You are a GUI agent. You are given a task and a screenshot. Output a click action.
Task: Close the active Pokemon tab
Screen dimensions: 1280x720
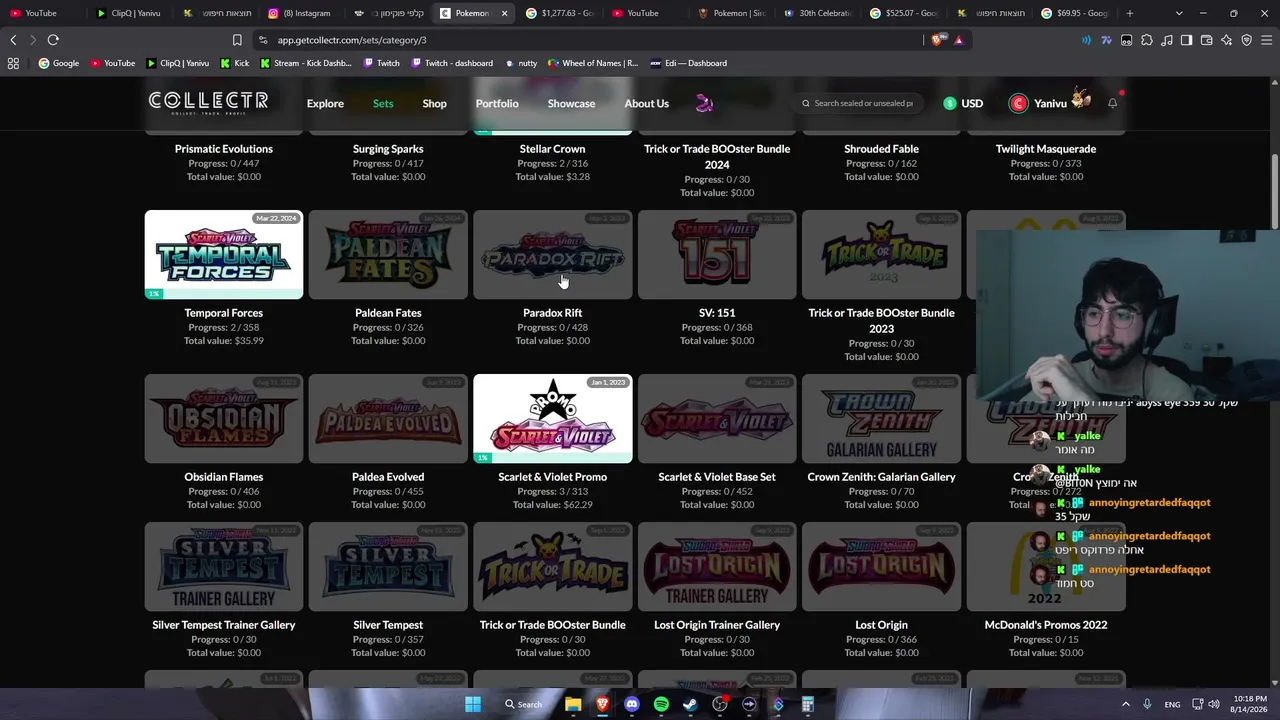point(504,13)
